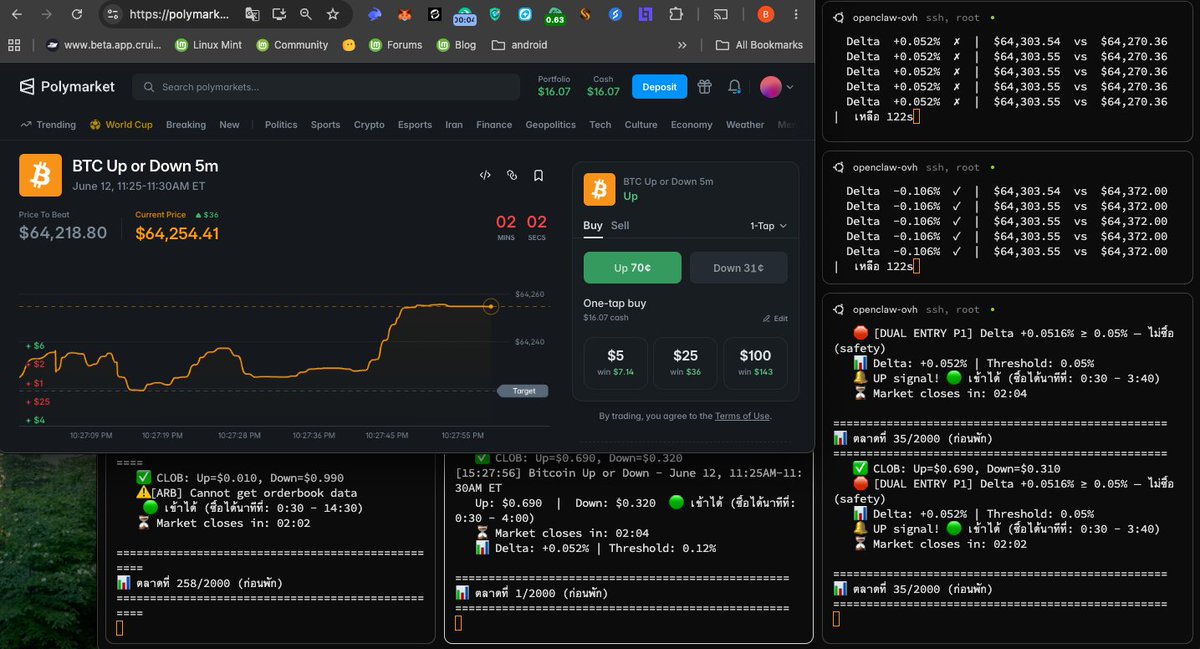The width and height of the screenshot is (1200, 649).
Task: Click the Price To Beat $64,218.80 value
Action: pyautogui.click(x=63, y=233)
